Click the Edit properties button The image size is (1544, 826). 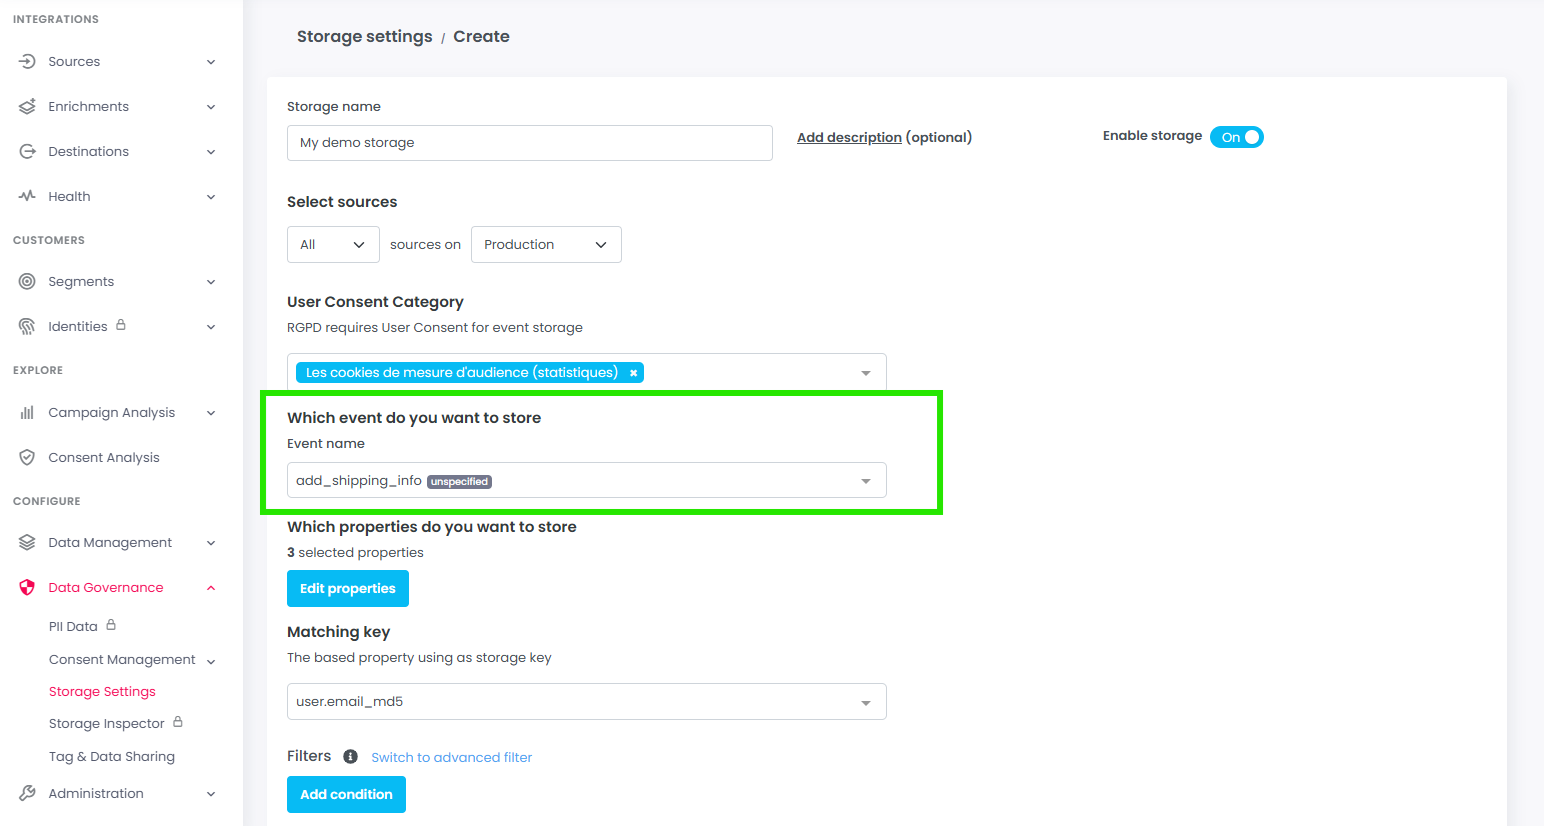click(348, 589)
